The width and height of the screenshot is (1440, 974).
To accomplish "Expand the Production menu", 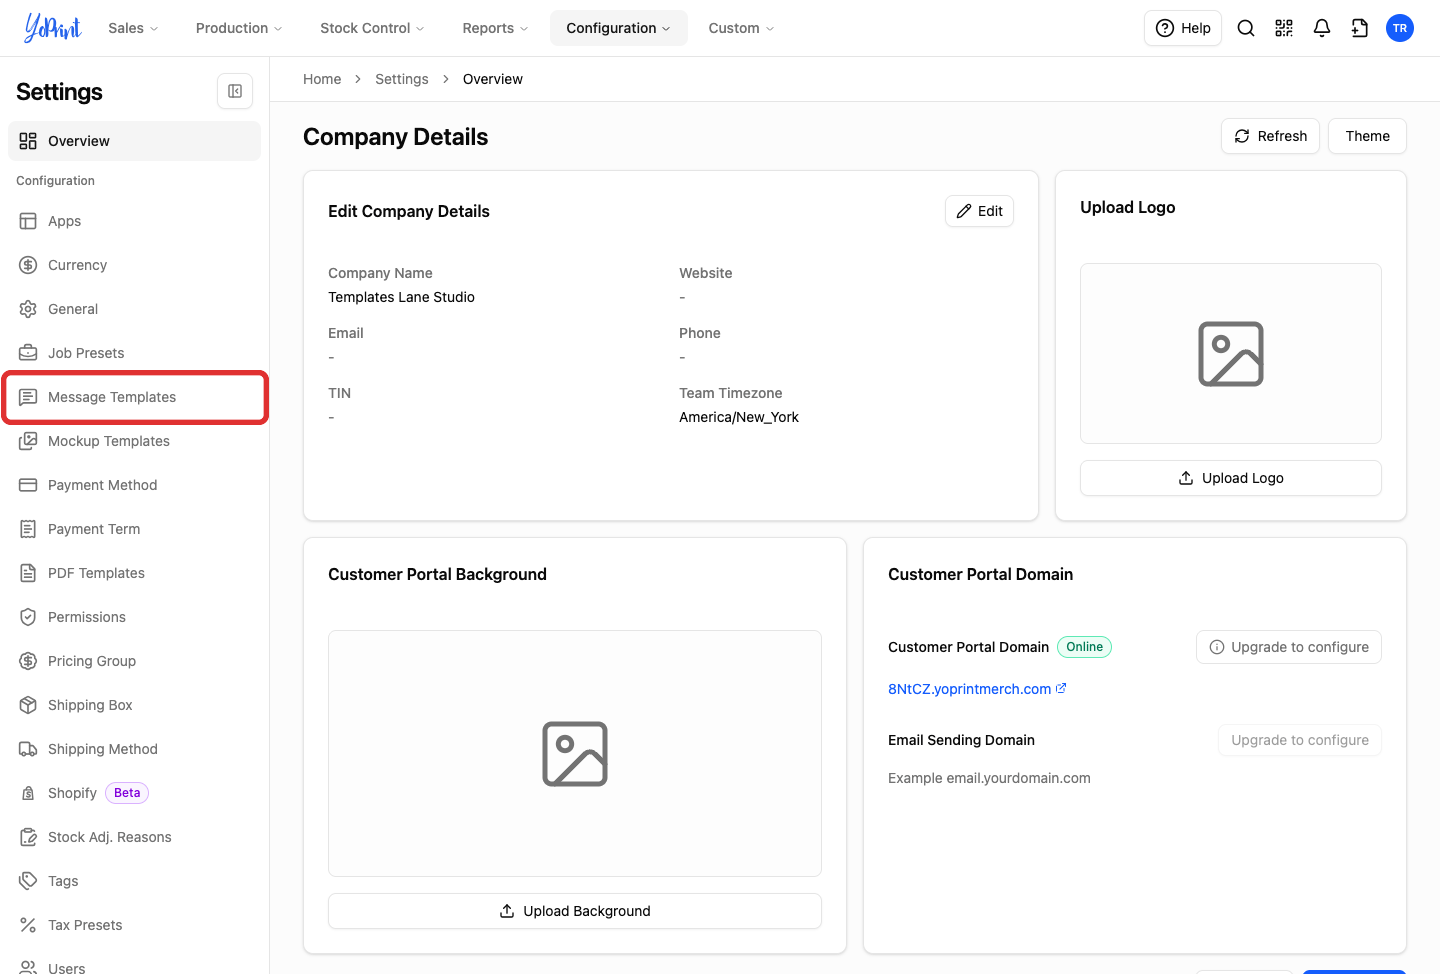I will tap(239, 28).
